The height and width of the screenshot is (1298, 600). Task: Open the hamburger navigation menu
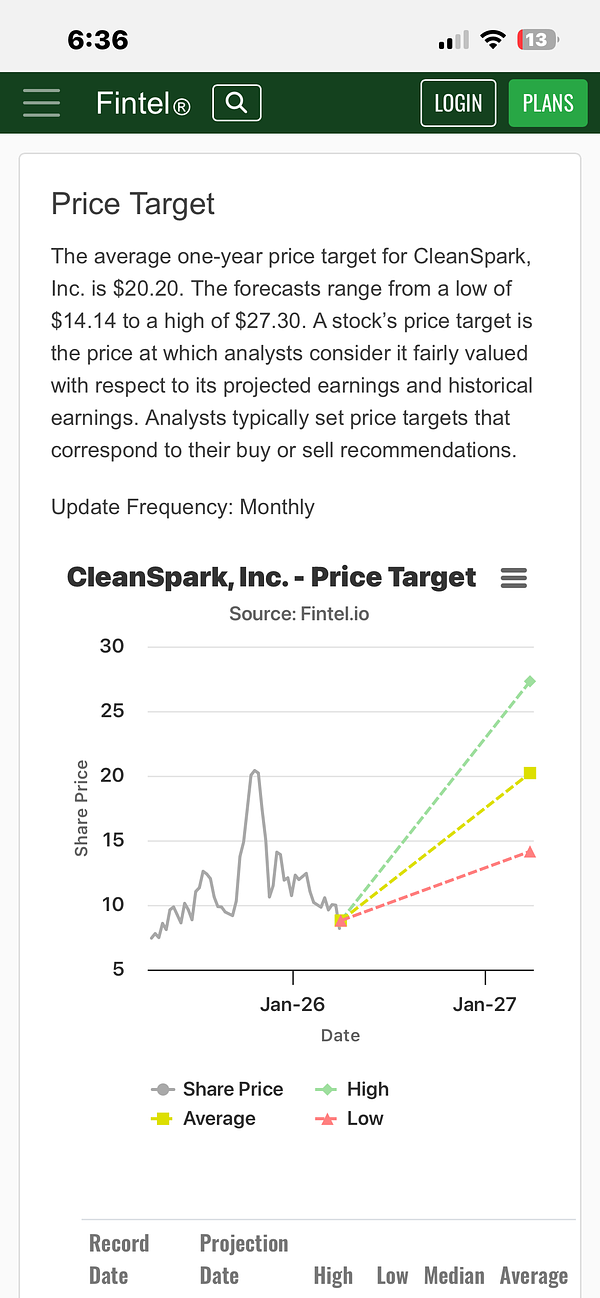[41, 103]
